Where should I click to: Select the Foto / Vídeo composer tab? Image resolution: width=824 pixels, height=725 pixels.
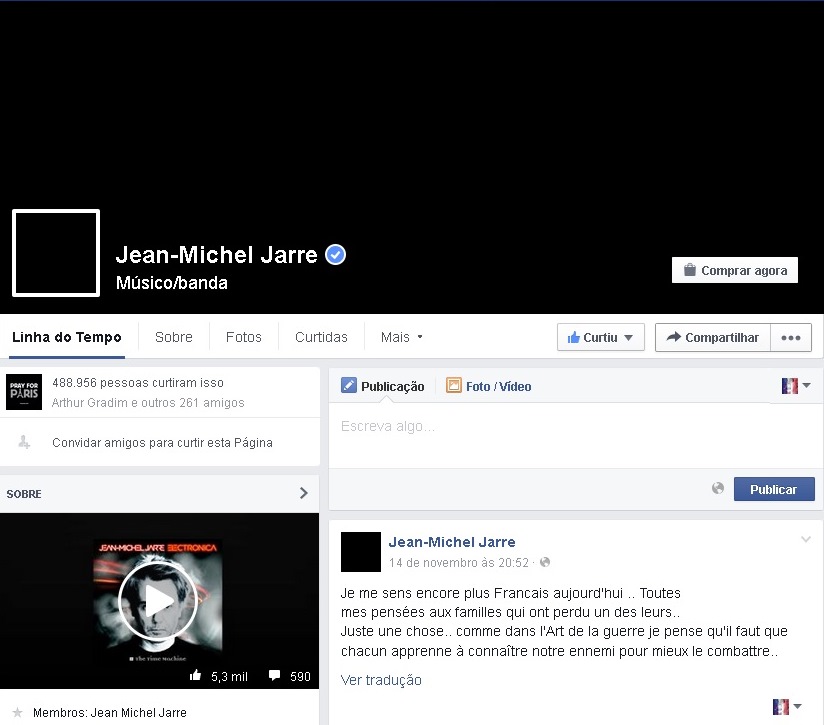coord(489,386)
